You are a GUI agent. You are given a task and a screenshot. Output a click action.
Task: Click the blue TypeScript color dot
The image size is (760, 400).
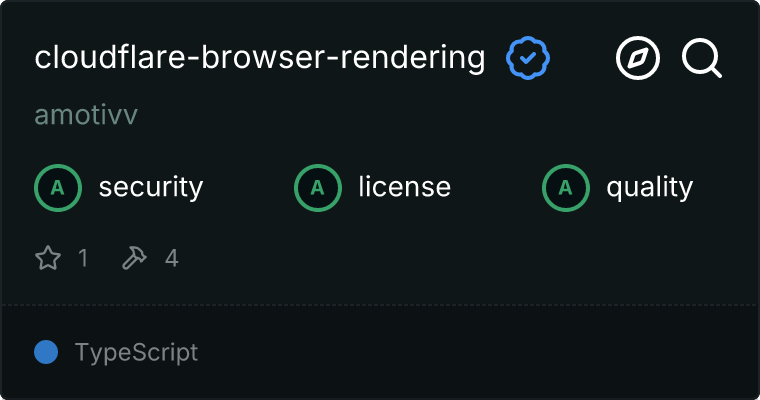pos(46,352)
